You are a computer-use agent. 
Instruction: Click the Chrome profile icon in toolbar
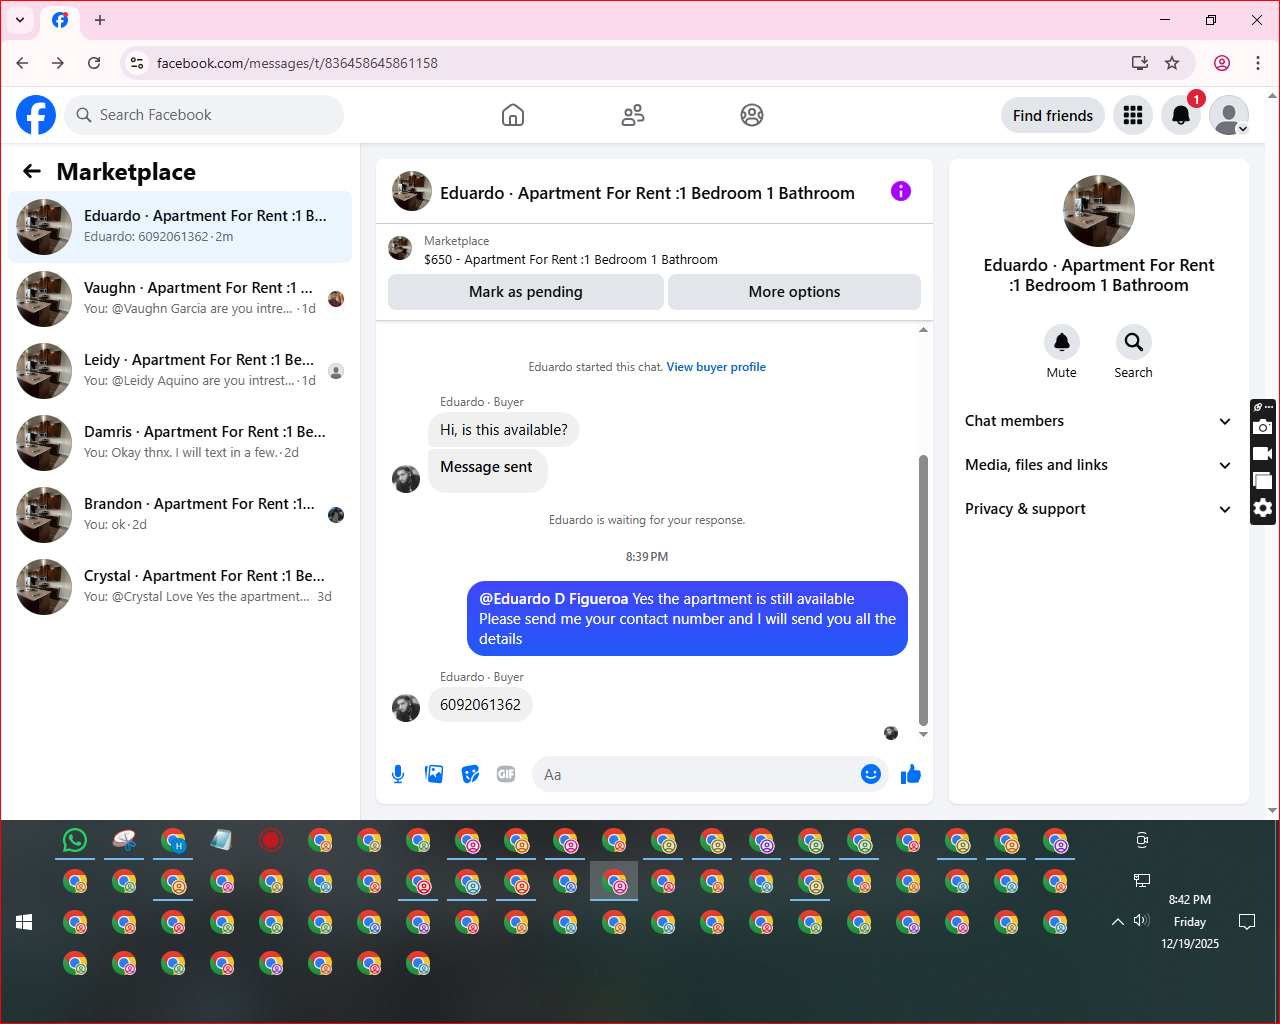[x=1222, y=63]
